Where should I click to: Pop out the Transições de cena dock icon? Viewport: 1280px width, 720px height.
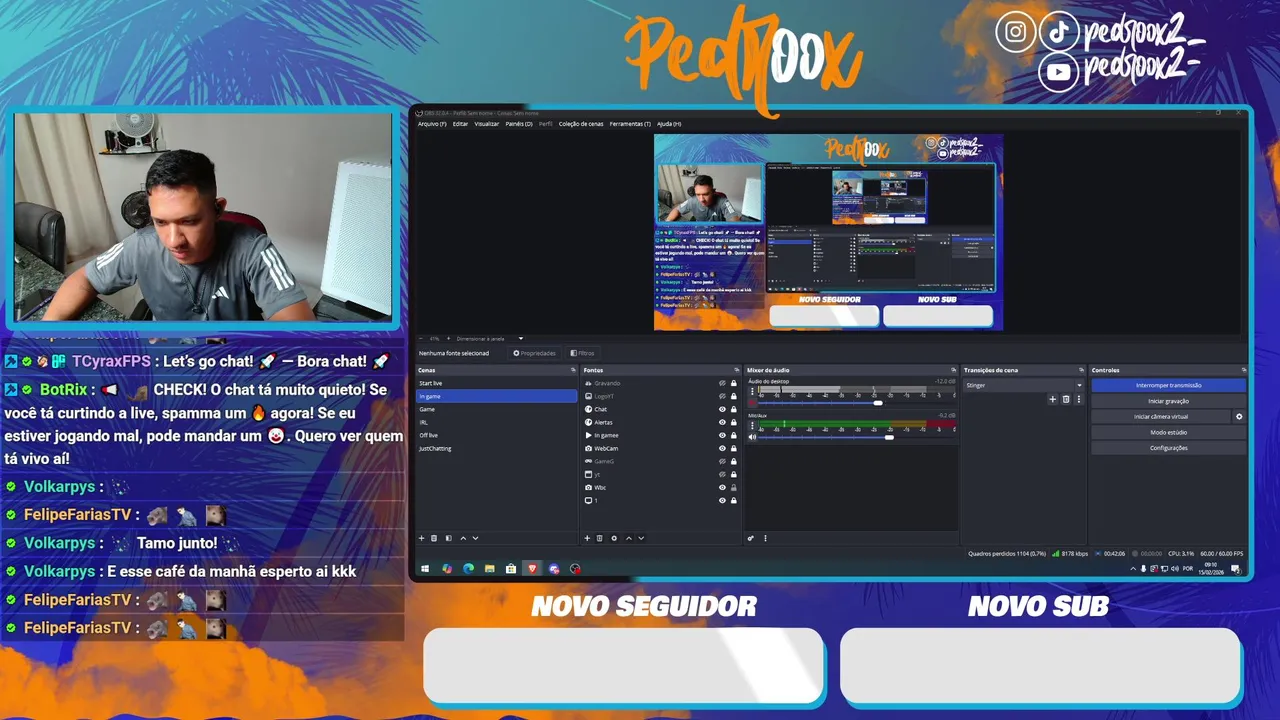[x=1081, y=370]
